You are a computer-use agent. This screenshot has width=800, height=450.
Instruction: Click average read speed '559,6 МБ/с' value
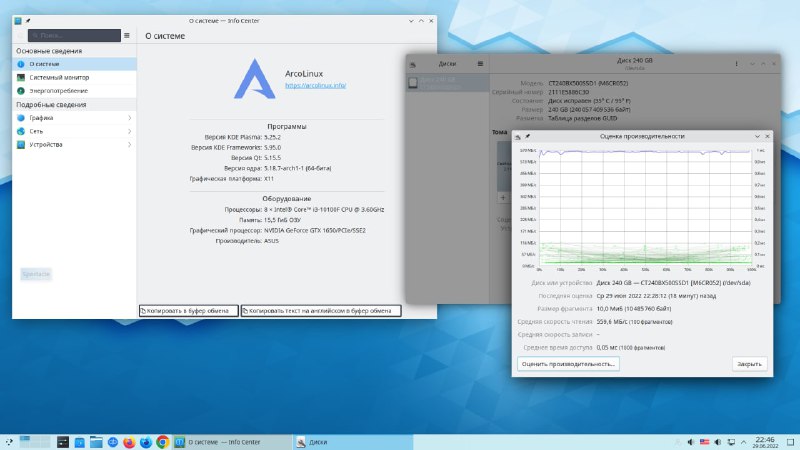(x=634, y=322)
